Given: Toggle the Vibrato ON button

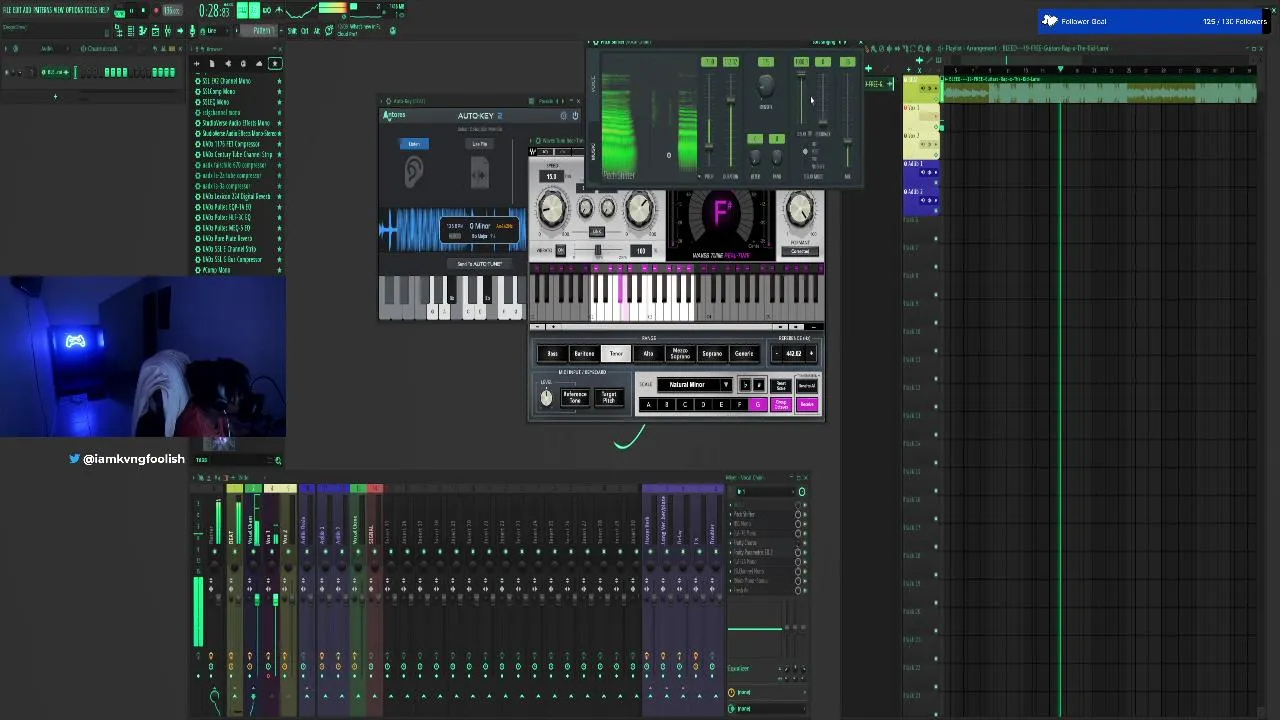Looking at the screenshot, I should click(x=561, y=251).
